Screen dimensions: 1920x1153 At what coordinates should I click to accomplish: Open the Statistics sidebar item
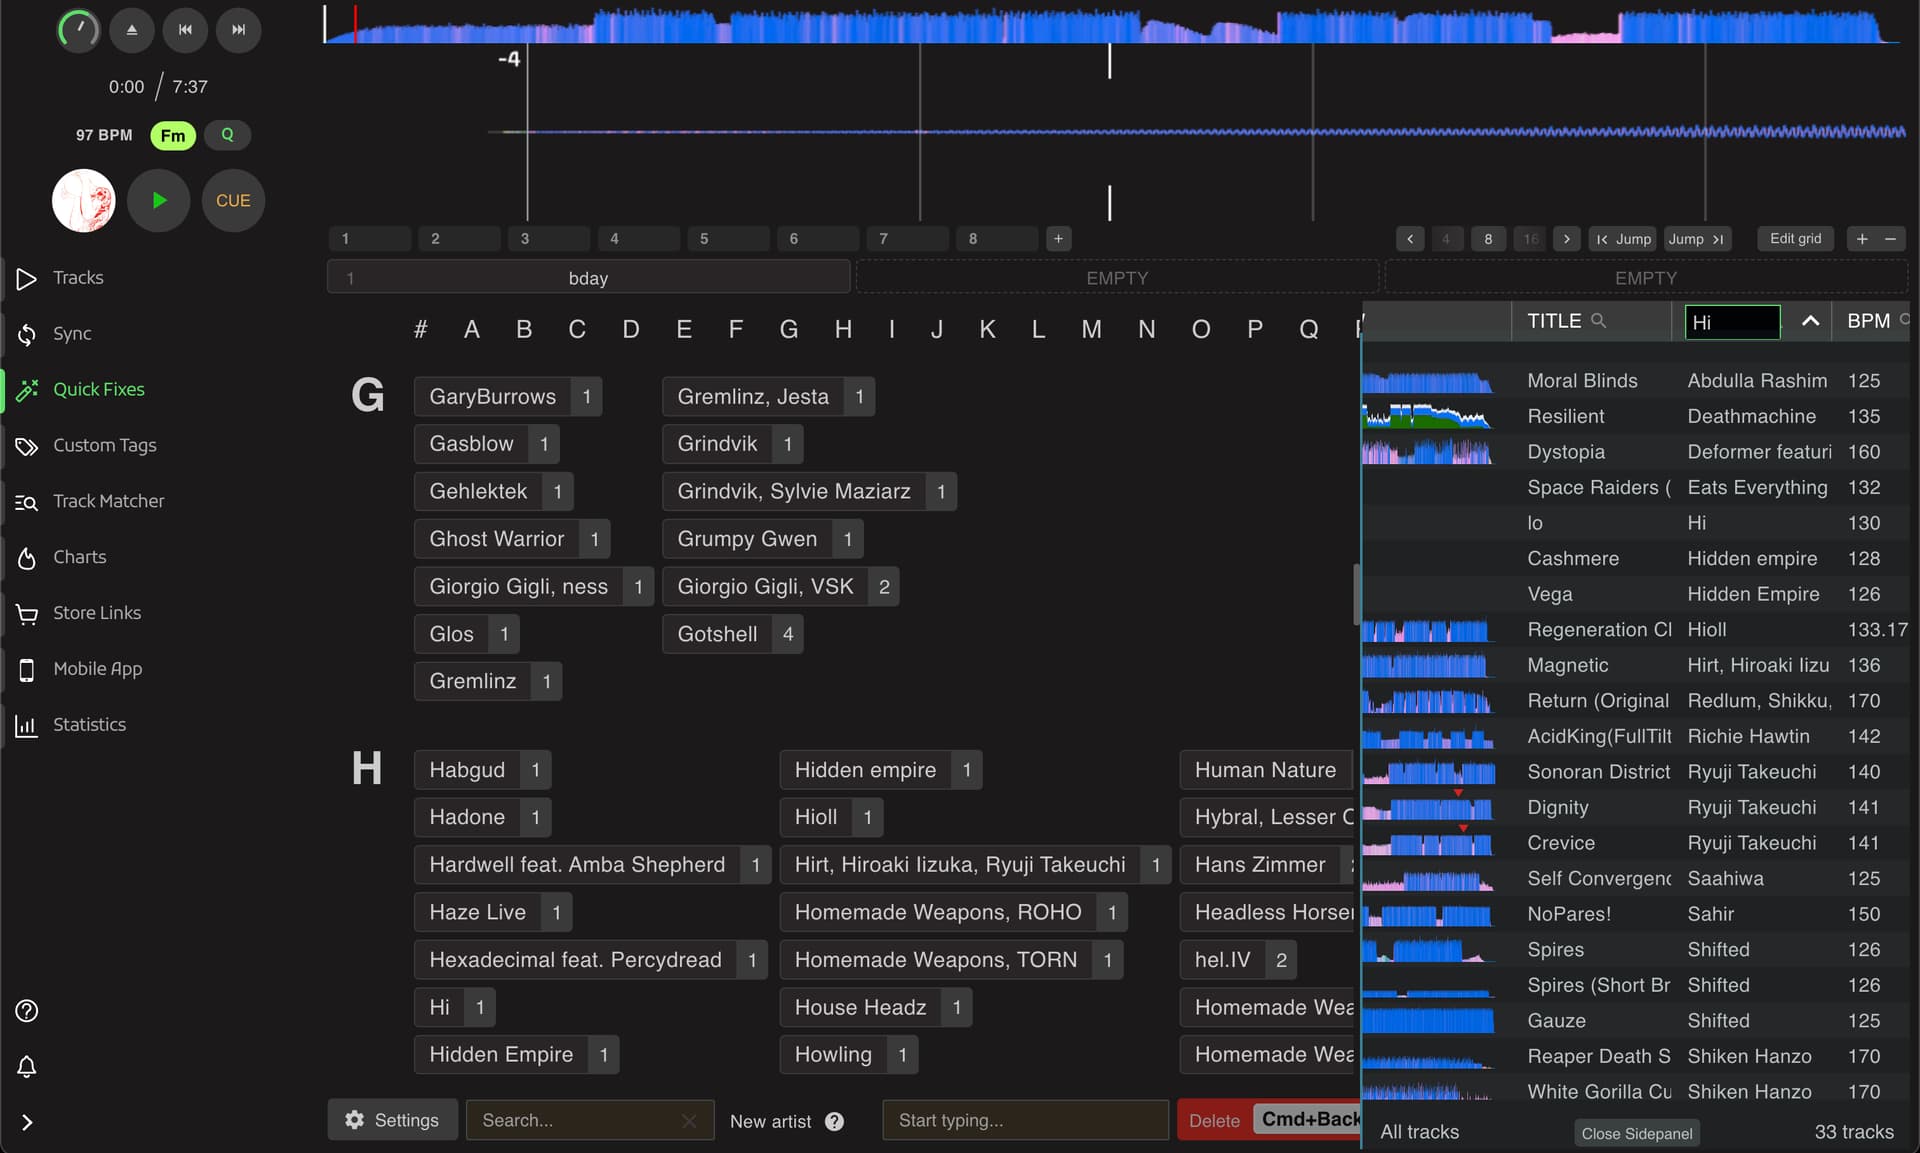point(89,724)
